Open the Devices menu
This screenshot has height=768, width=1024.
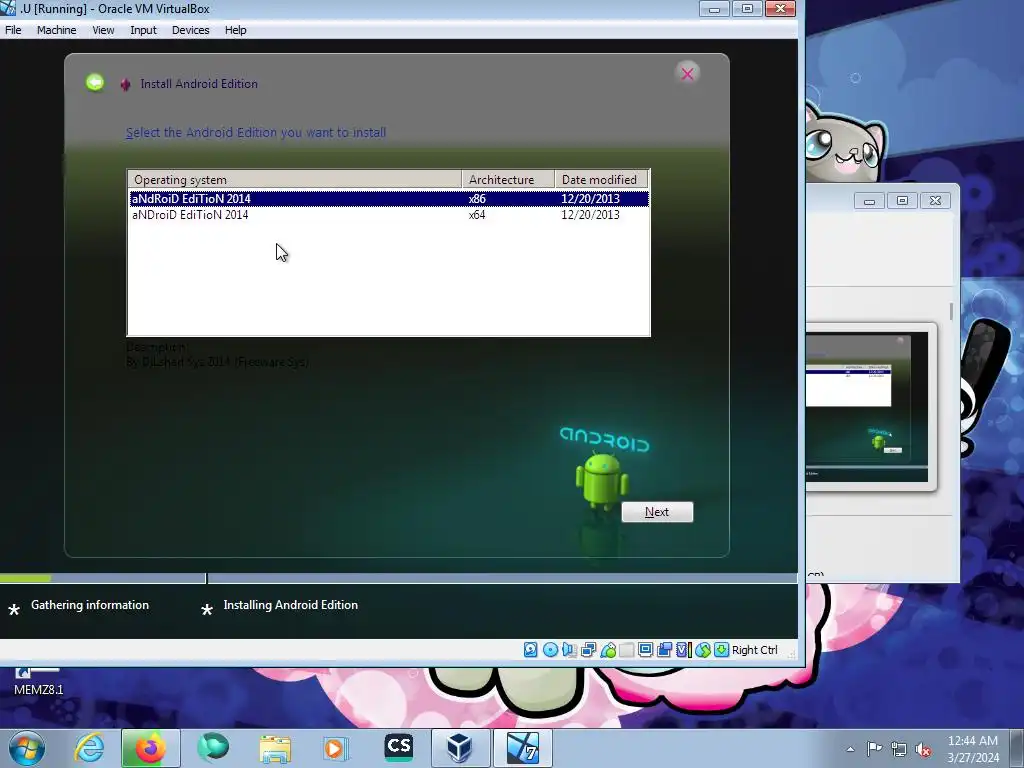click(x=190, y=30)
